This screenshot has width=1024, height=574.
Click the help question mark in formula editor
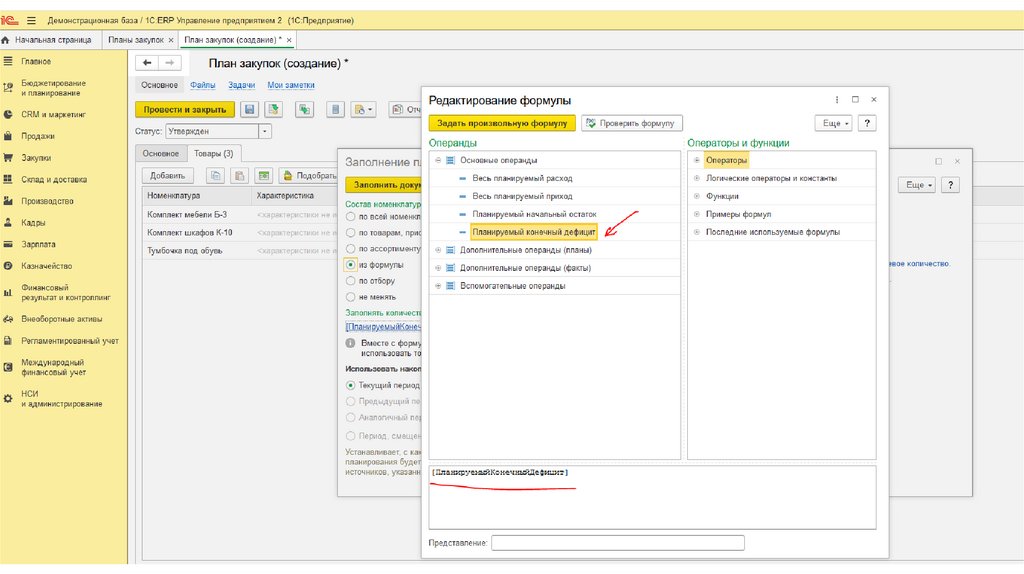pyautogui.click(x=867, y=123)
